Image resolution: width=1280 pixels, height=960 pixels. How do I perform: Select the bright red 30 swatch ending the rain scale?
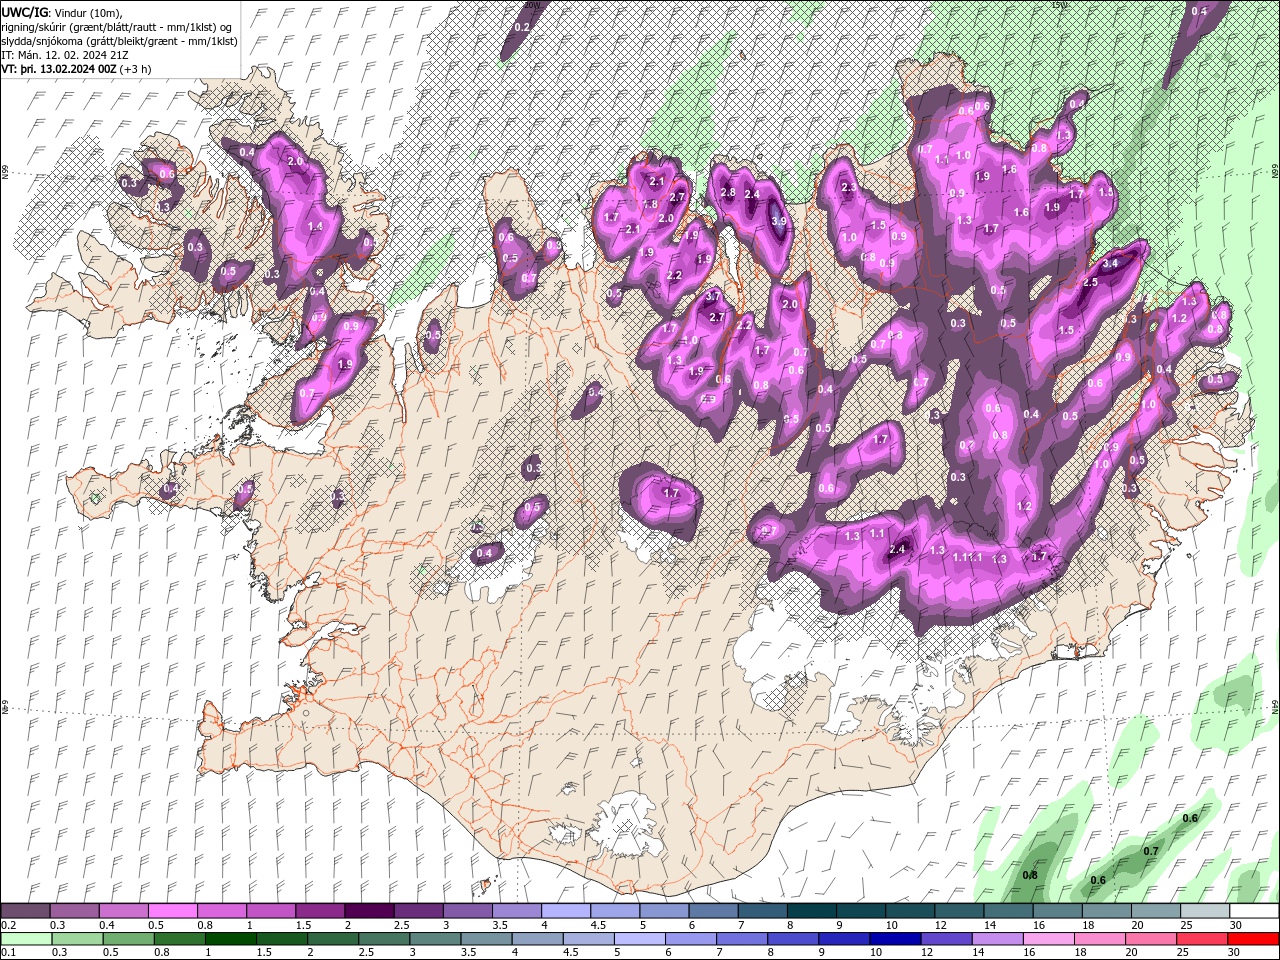[1254, 938]
